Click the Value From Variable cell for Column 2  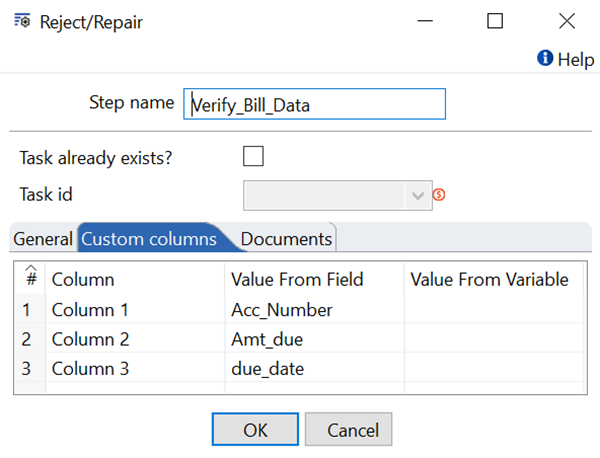click(494, 339)
